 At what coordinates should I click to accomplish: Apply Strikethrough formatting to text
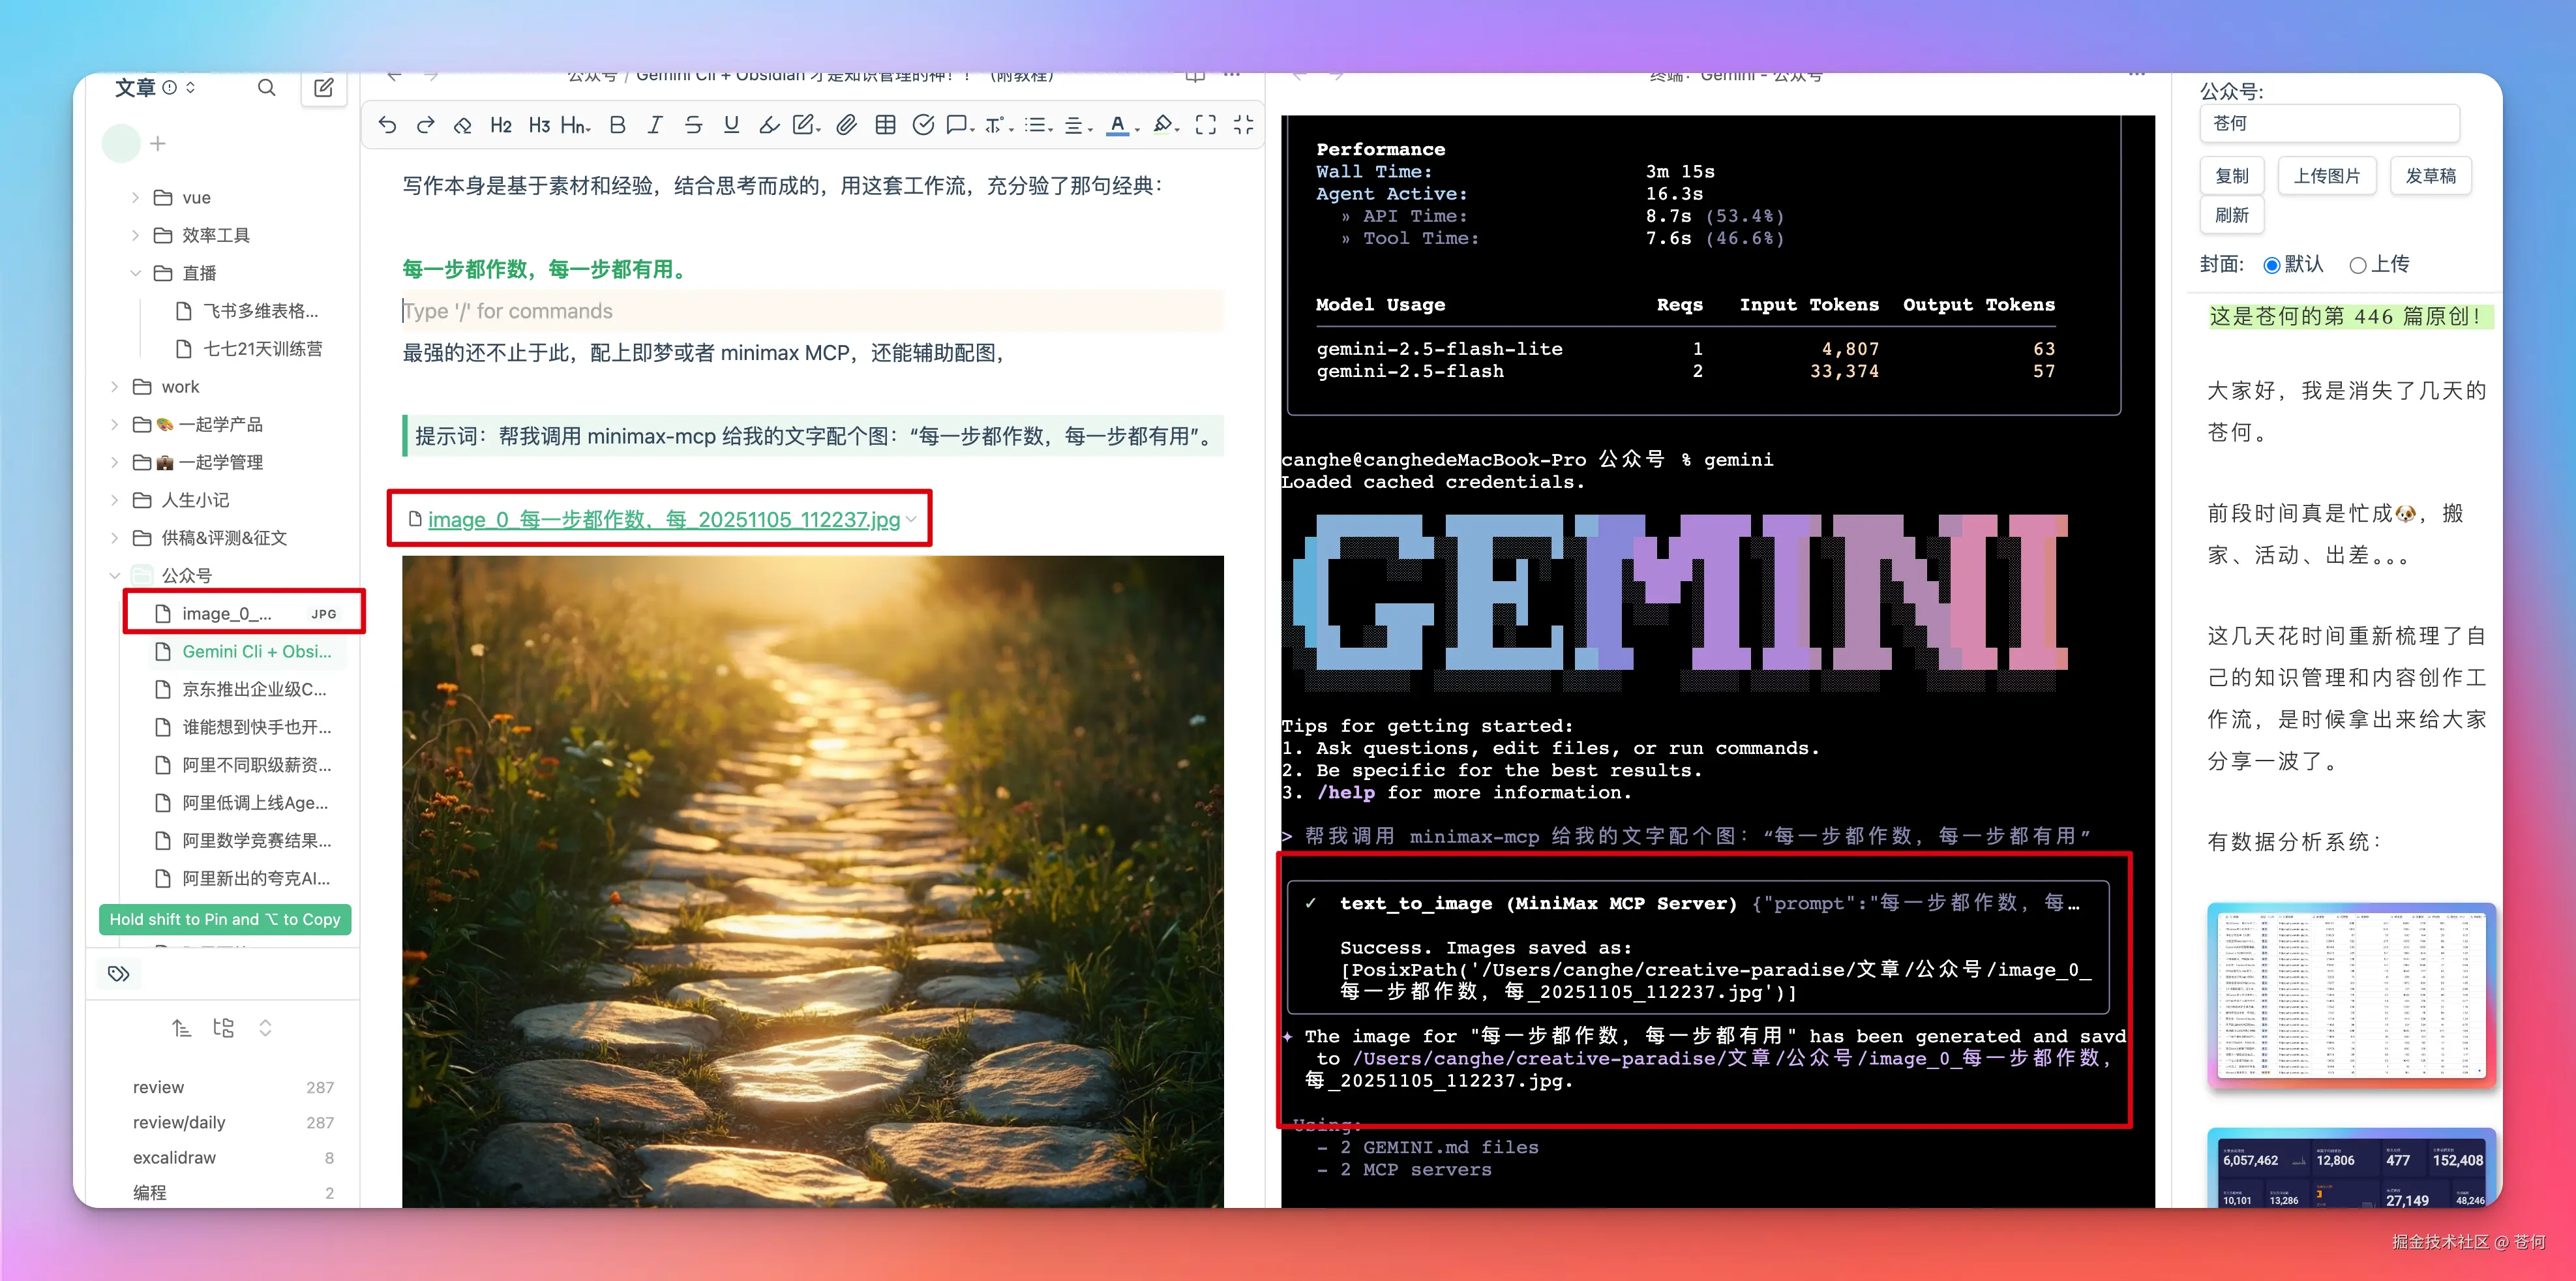coord(693,125)
